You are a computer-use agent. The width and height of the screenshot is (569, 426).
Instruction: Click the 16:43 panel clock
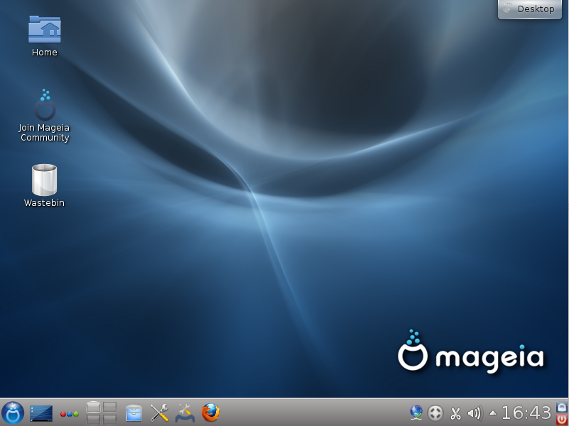(x=526, y=413)
